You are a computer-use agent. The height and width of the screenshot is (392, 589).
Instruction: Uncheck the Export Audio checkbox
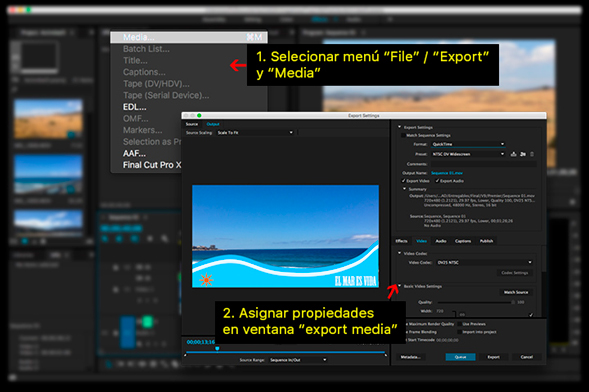click(437, 181)
